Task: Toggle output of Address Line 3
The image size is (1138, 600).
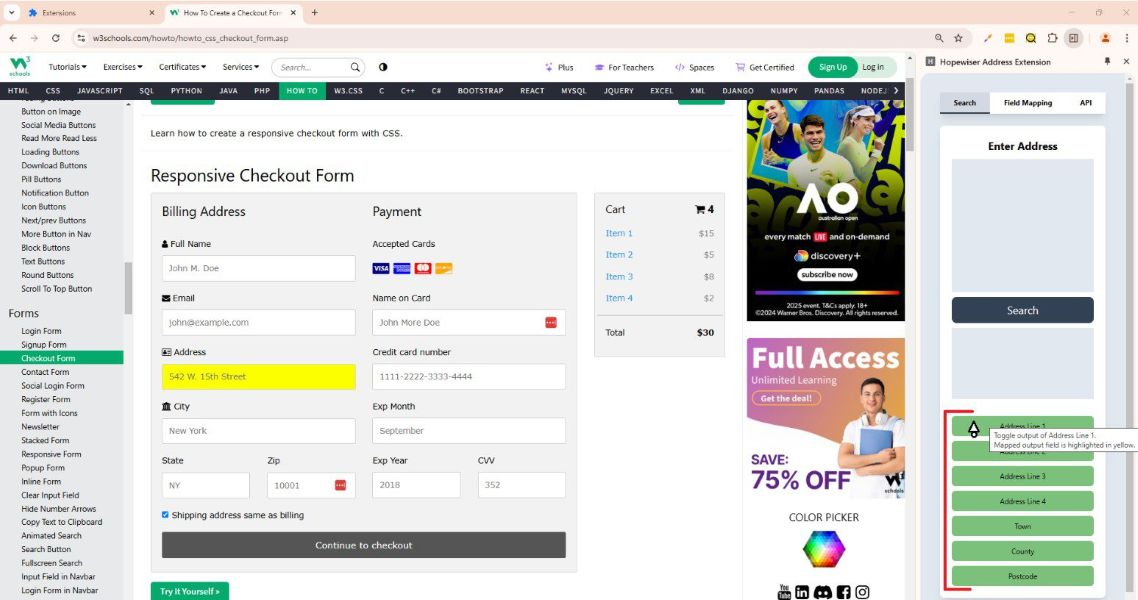Action: point(1022,476)
